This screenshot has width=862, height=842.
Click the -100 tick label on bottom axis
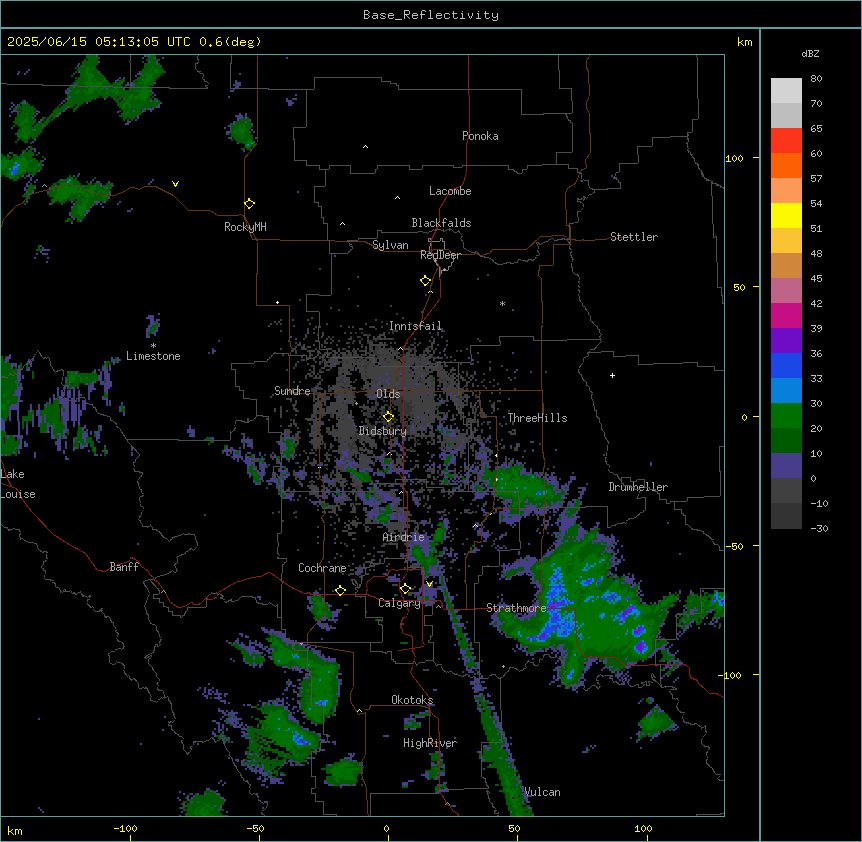click(x=125, y=828)
